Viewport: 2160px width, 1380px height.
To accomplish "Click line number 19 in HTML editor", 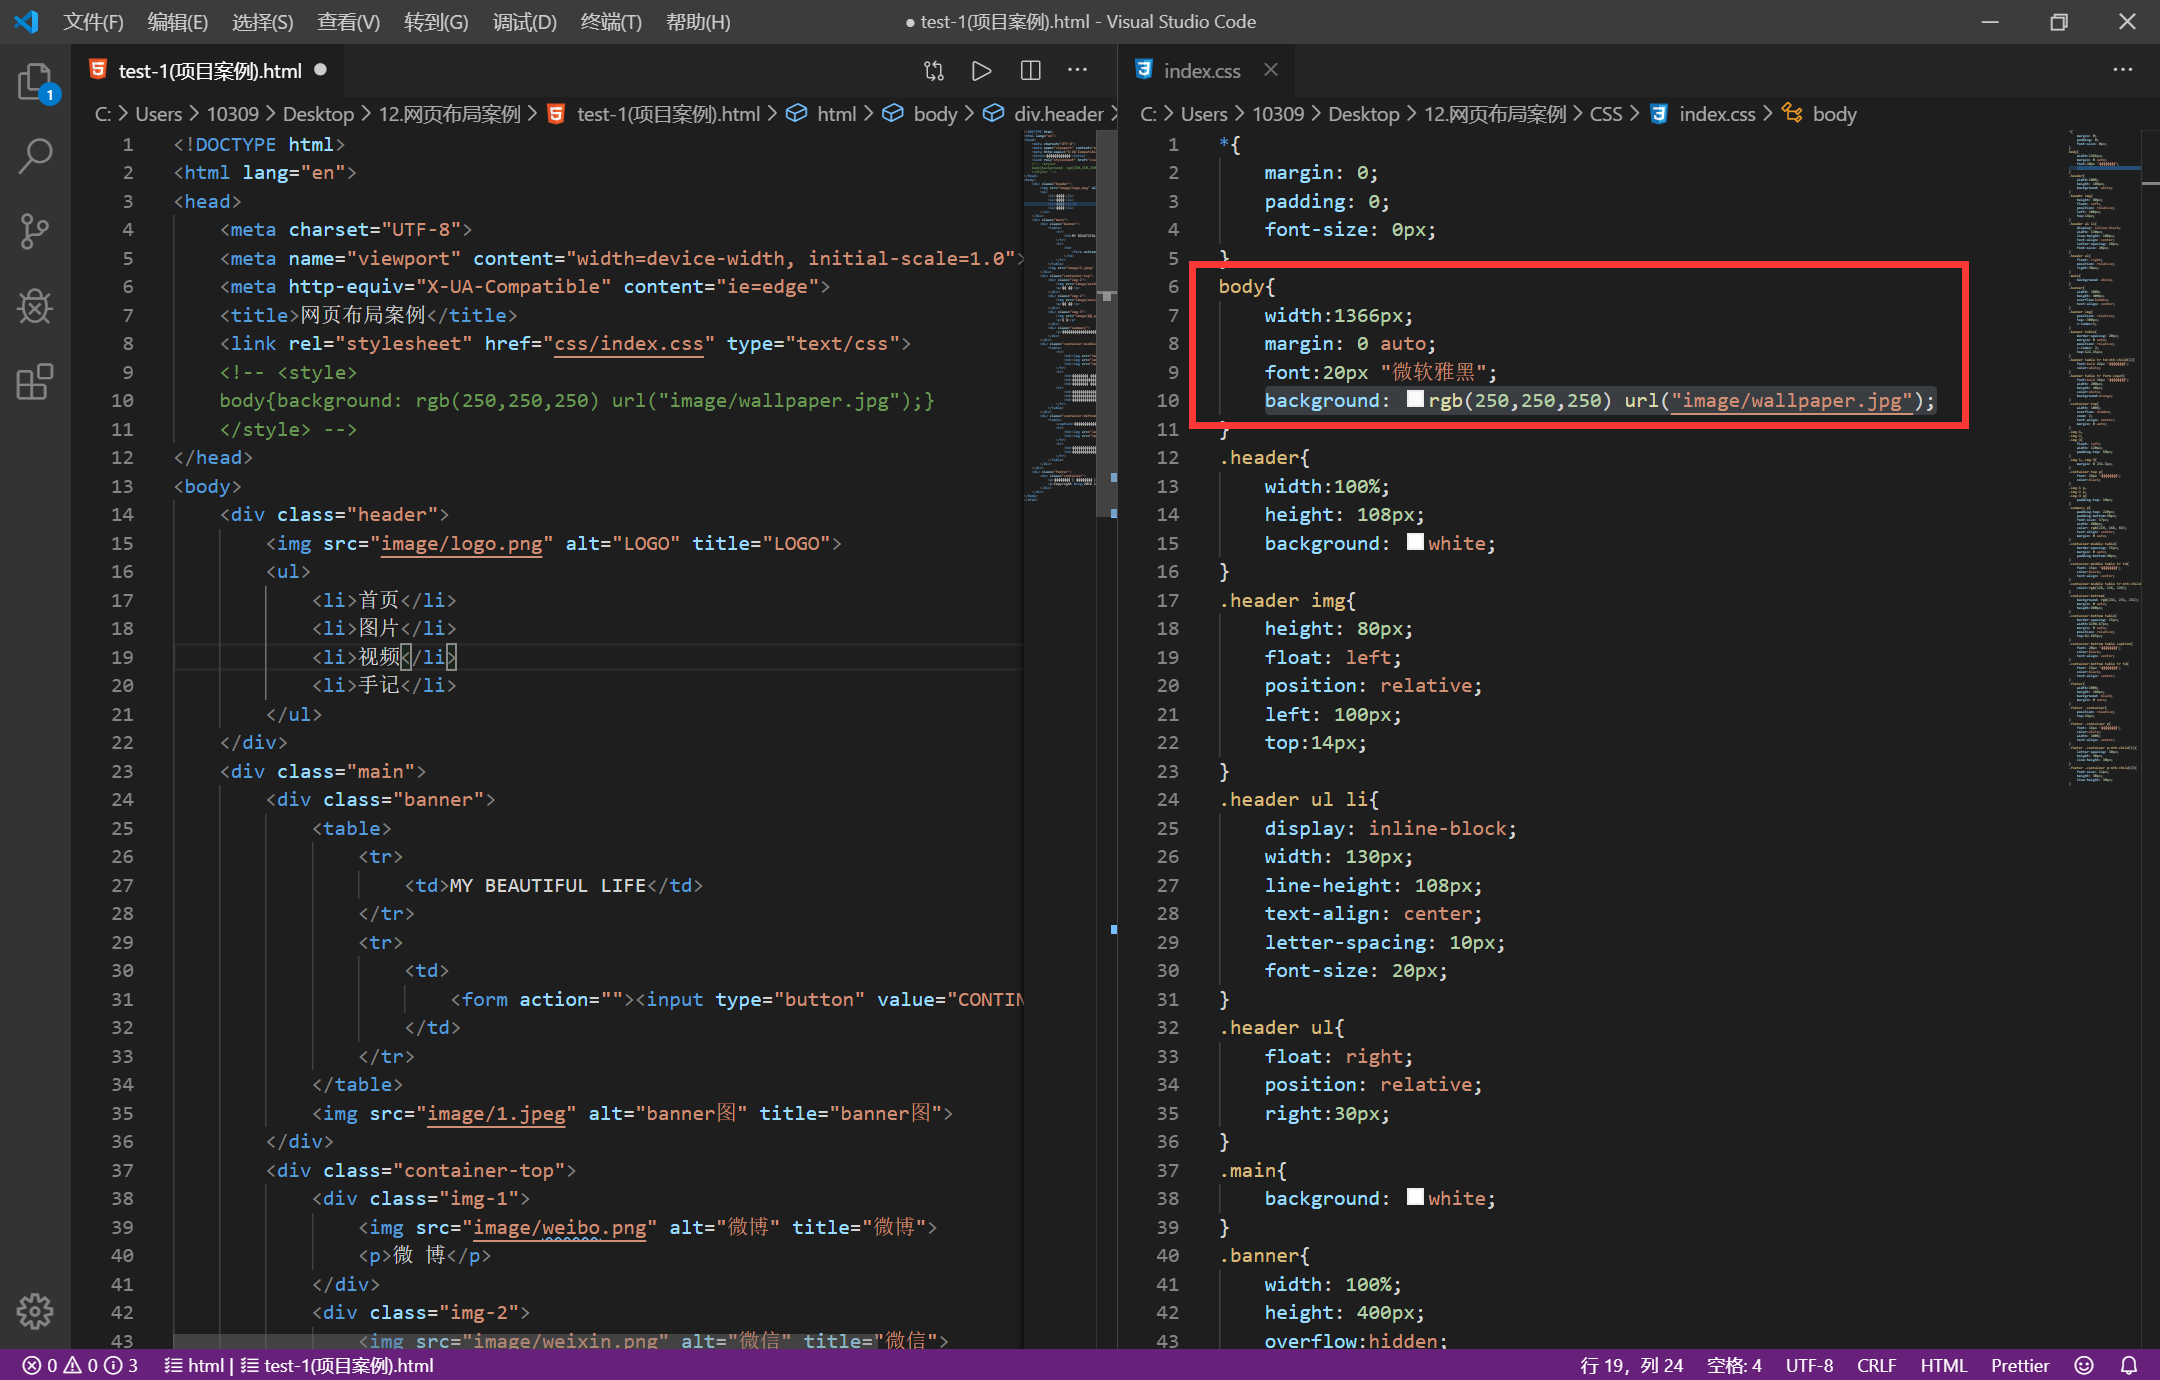I will pos(122,657).
